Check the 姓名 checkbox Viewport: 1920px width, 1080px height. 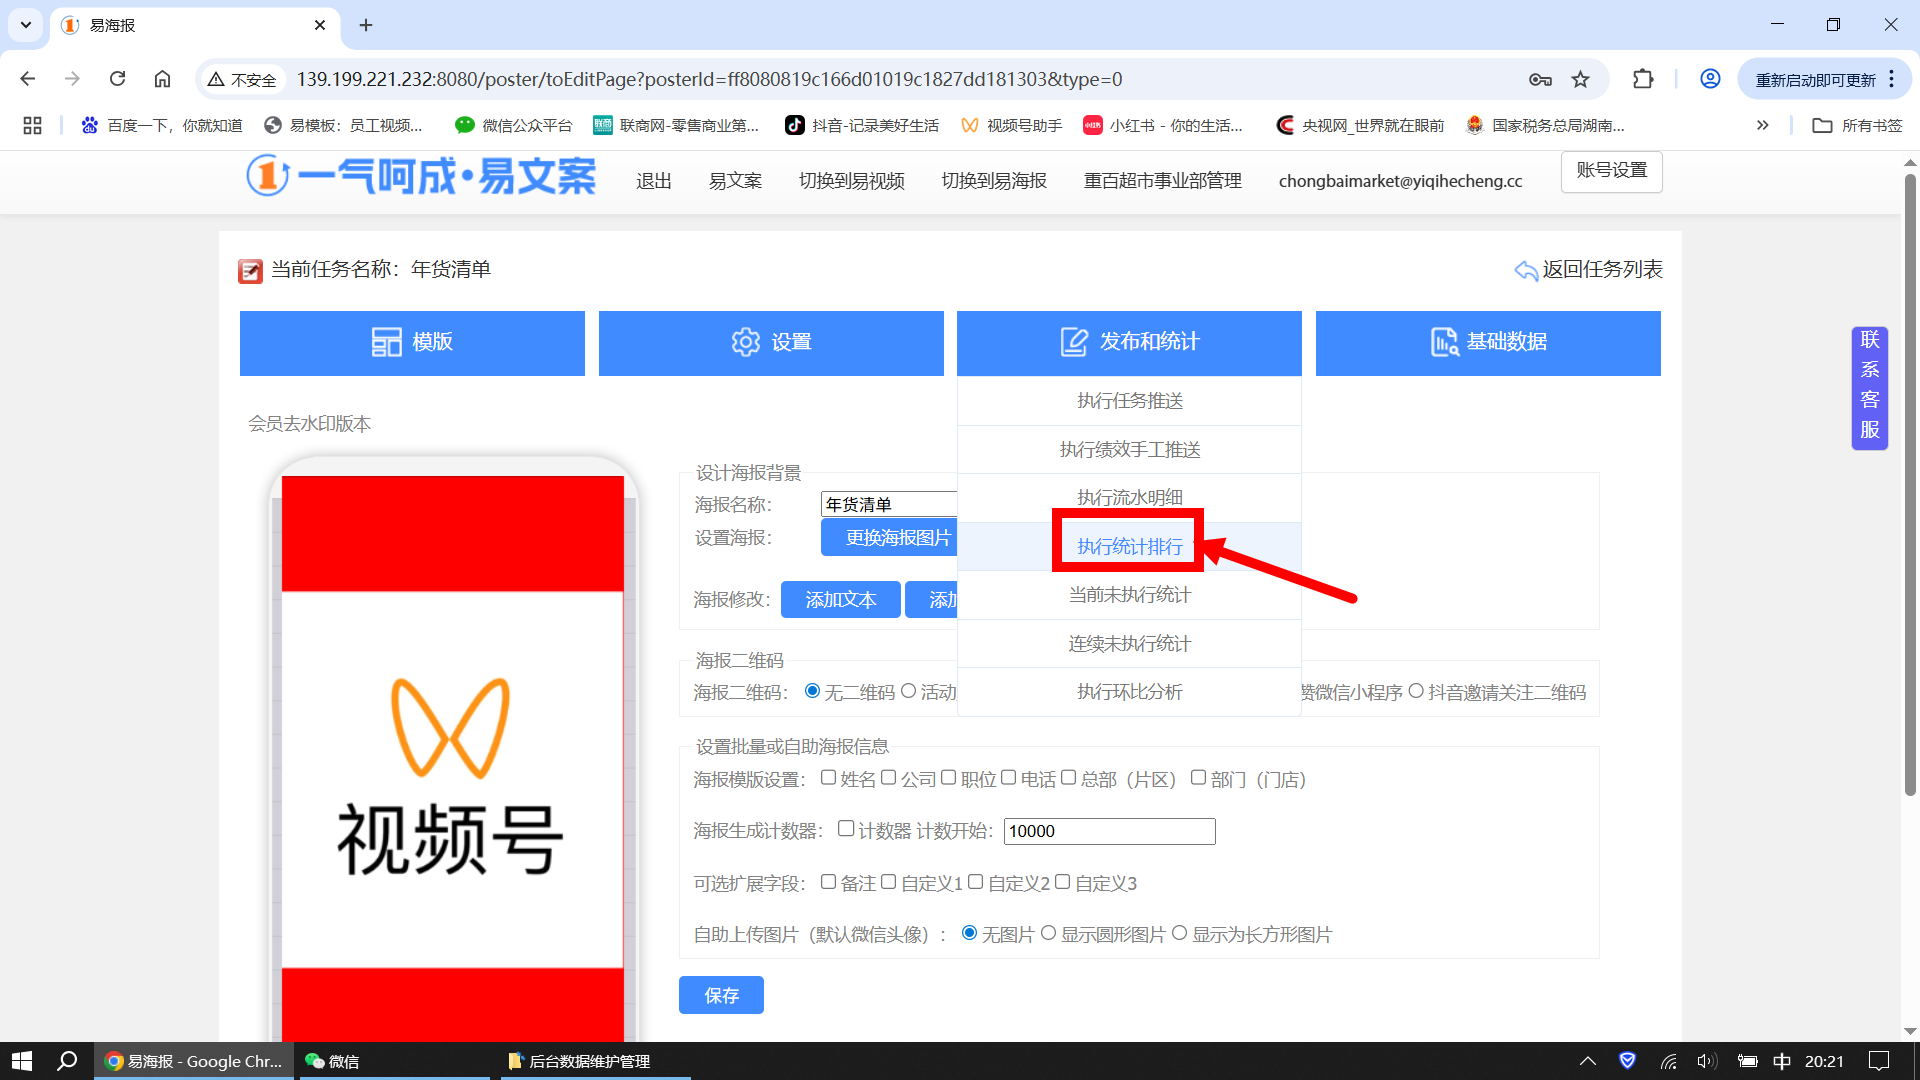[828, 778]
